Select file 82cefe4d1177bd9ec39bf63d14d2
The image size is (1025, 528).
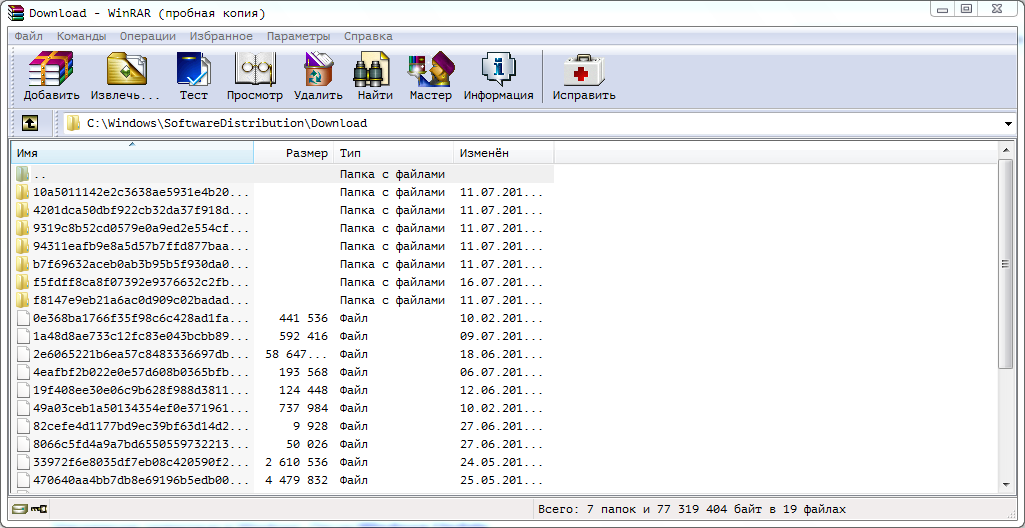click(x=141, y=426)
